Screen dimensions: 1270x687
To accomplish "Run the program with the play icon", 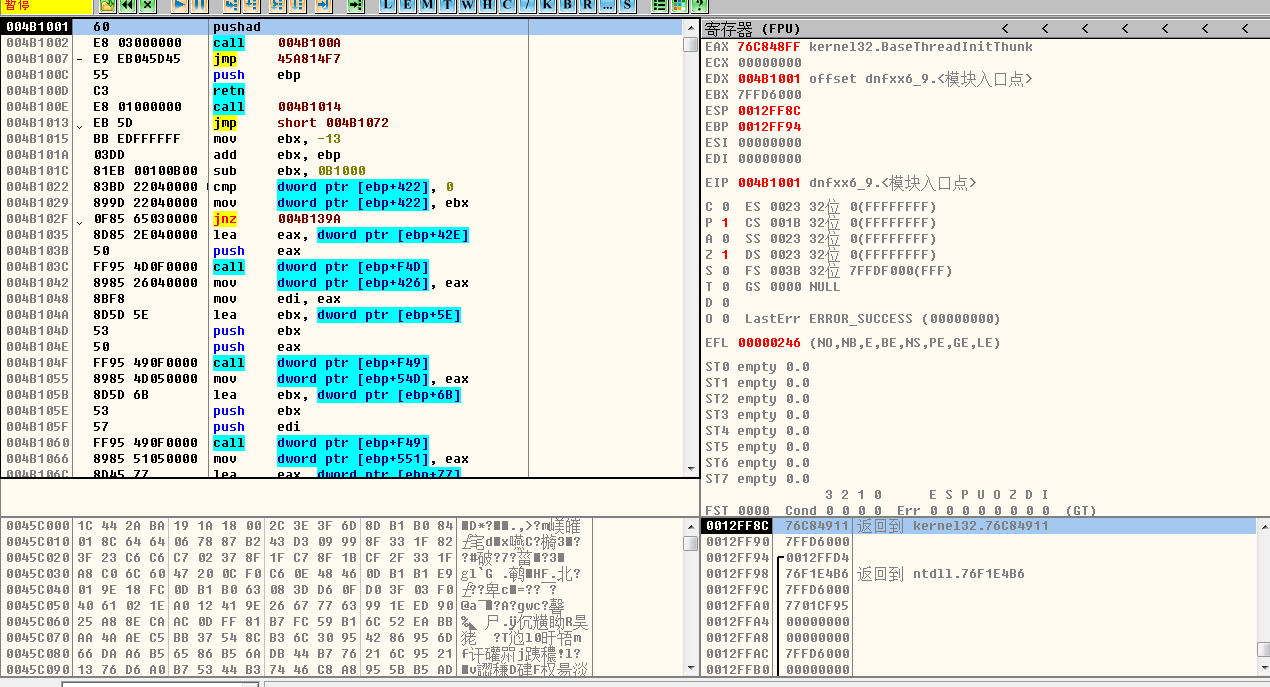I will [x=179, y=5].
